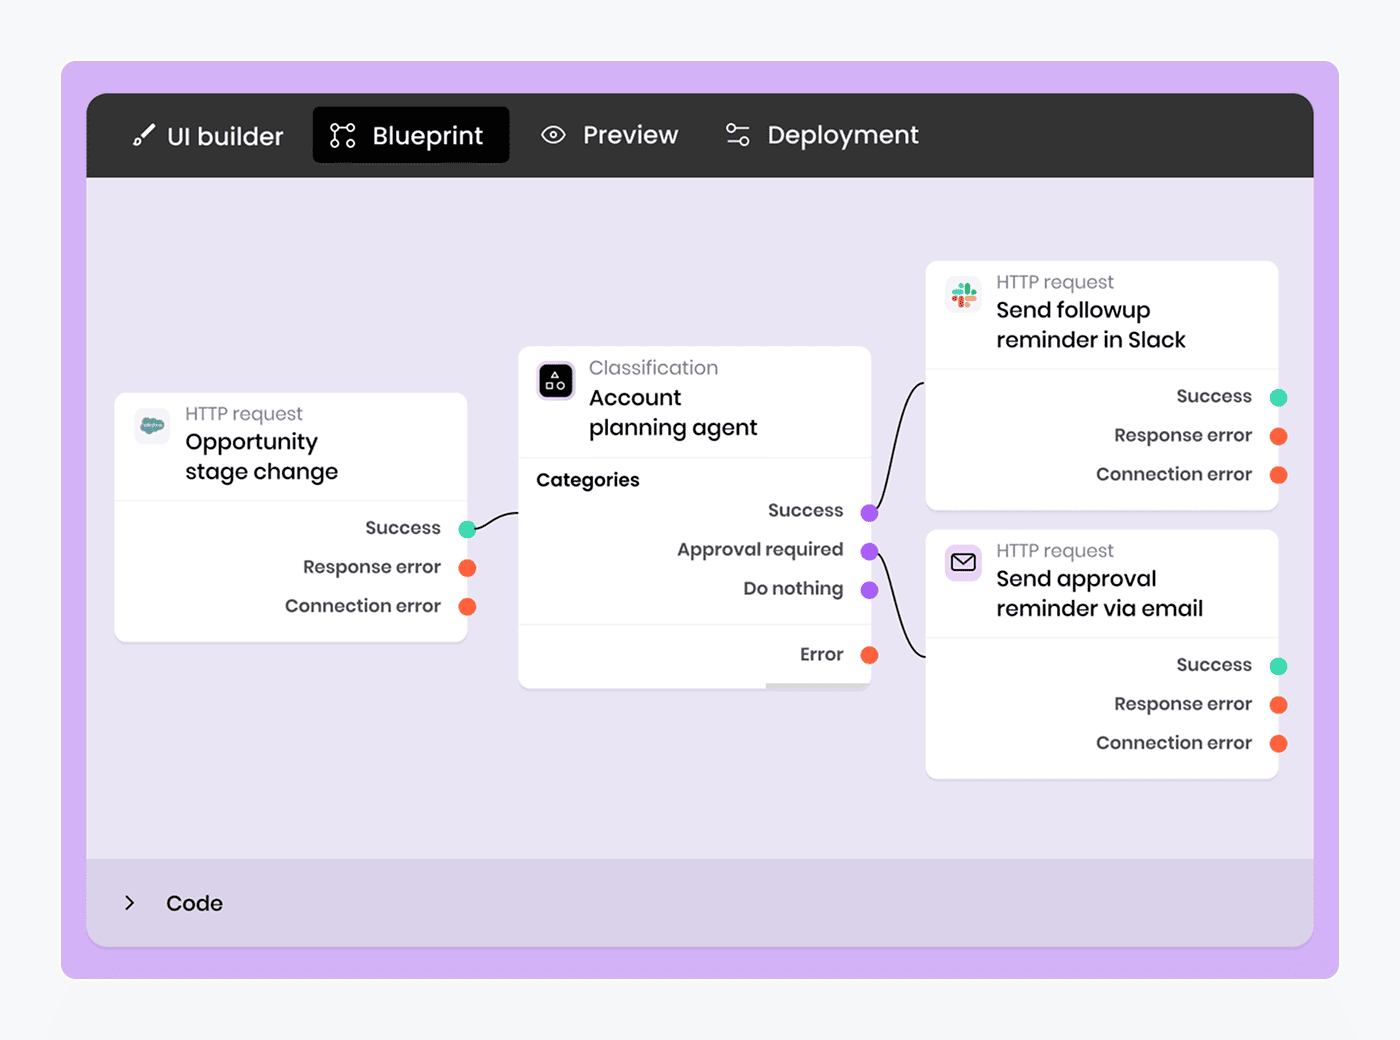Viewport: 1400px width, 1040px height.
Task: Click the node graph icon beside Blueprint
Action: point(343,135)
